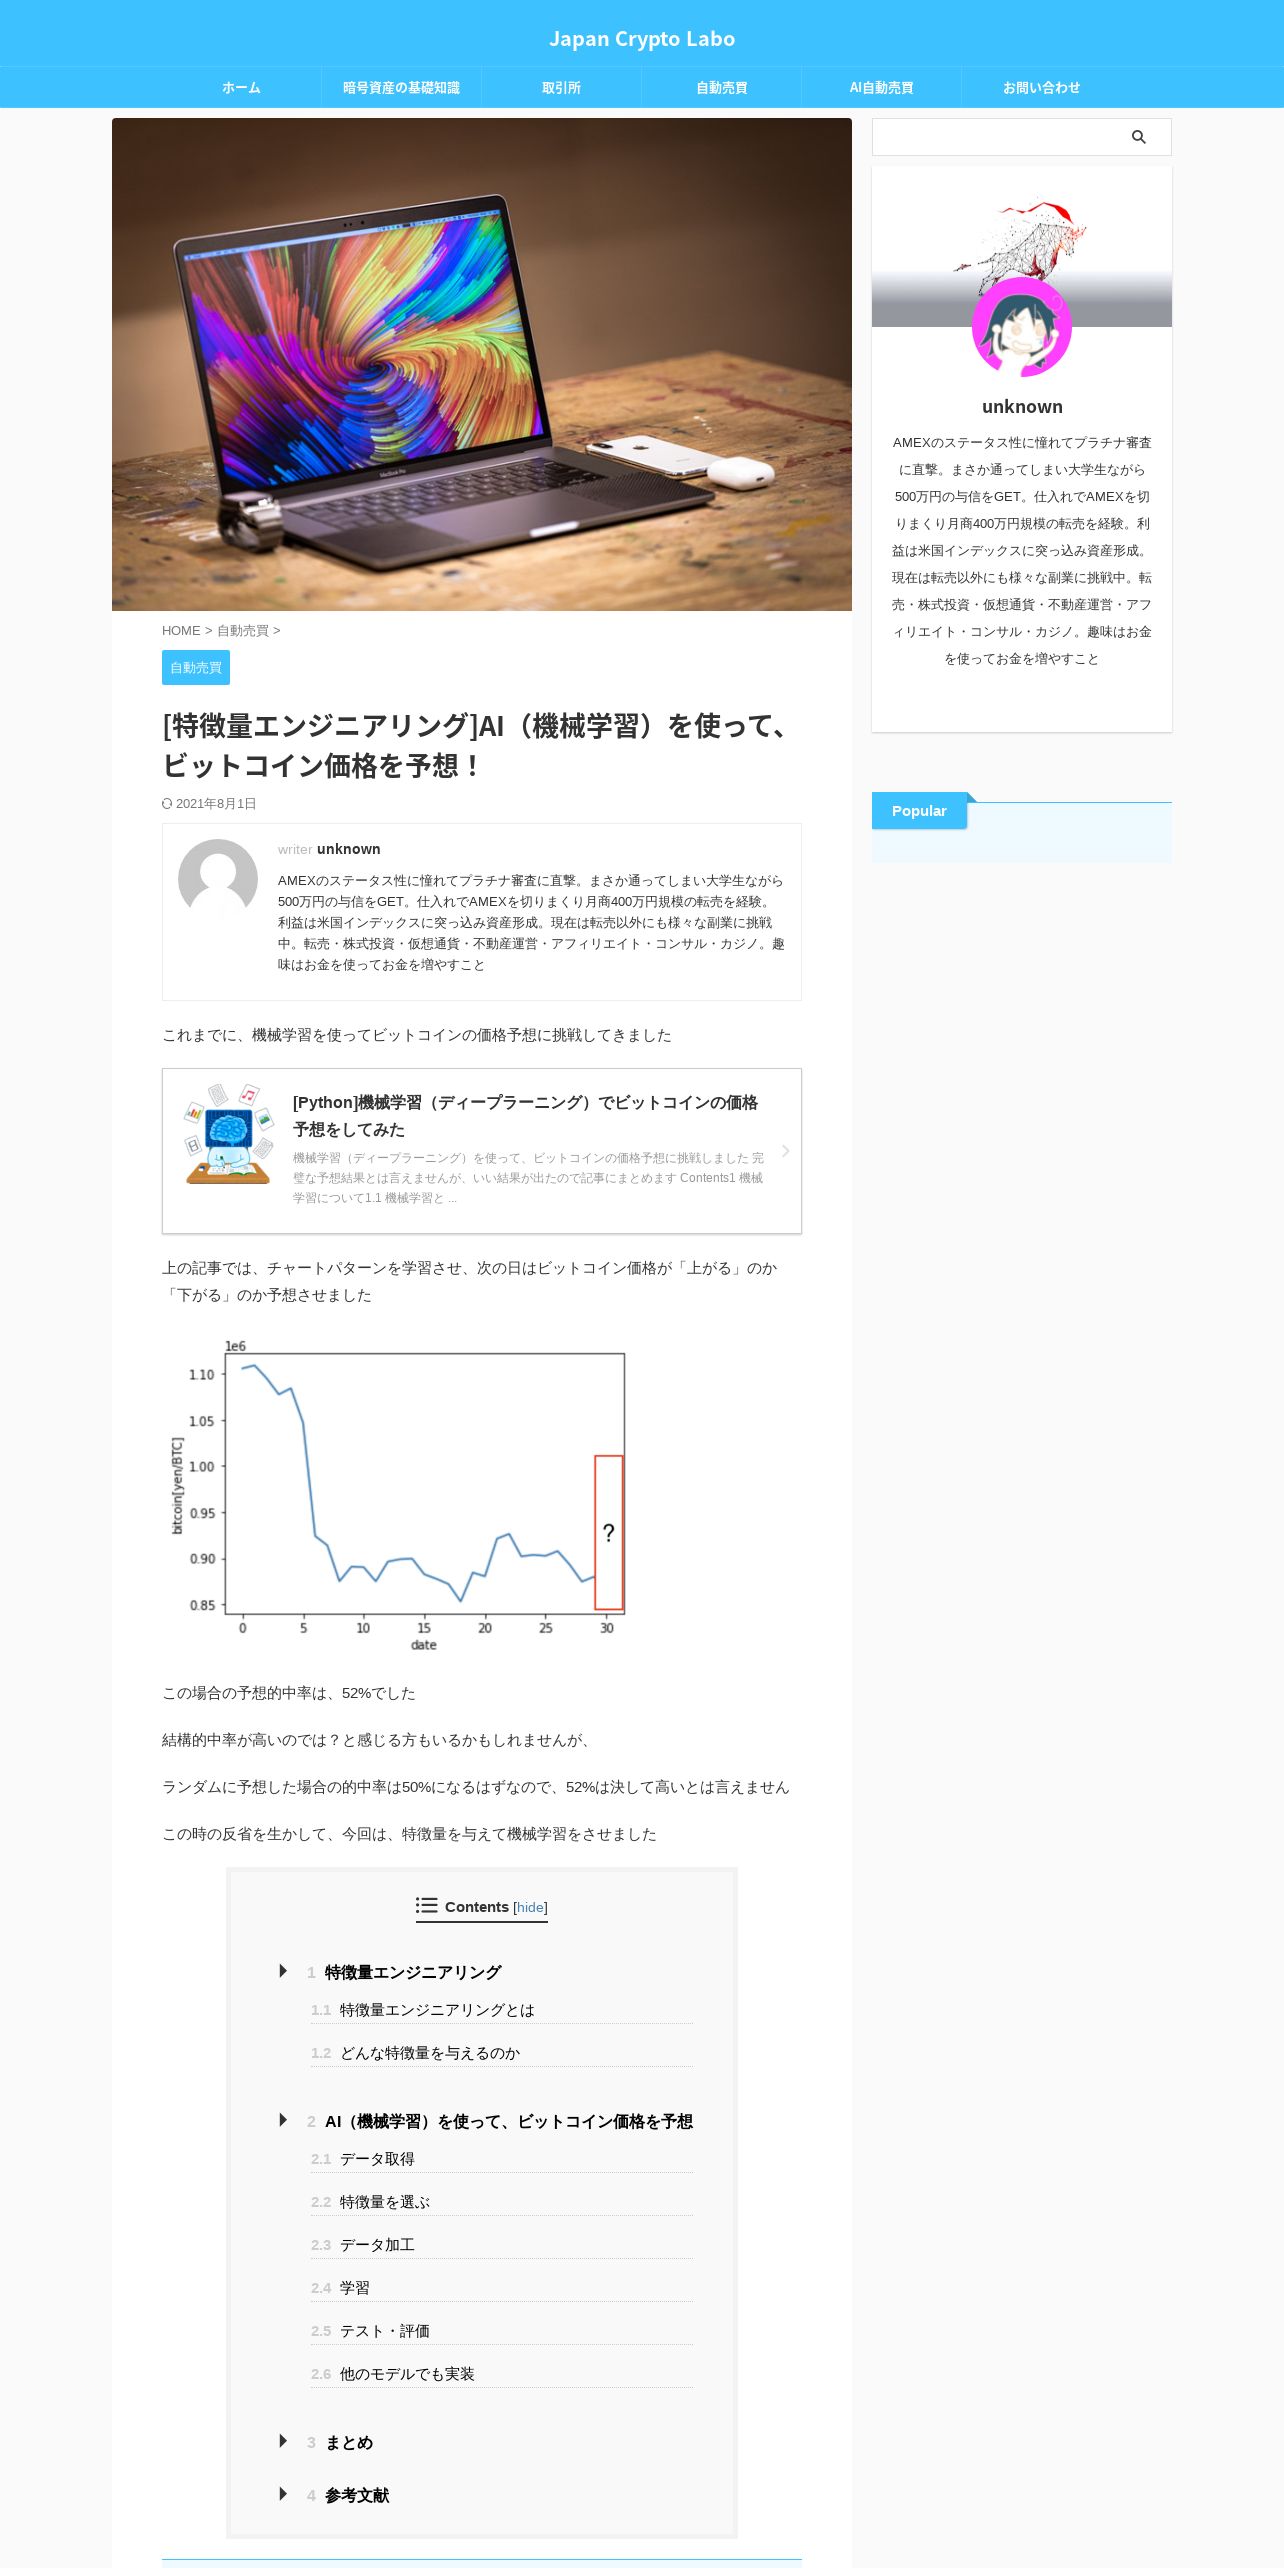Go to HOME in the breadcrumb
Screen dimensions: 1284x2568
click(181, 631)
